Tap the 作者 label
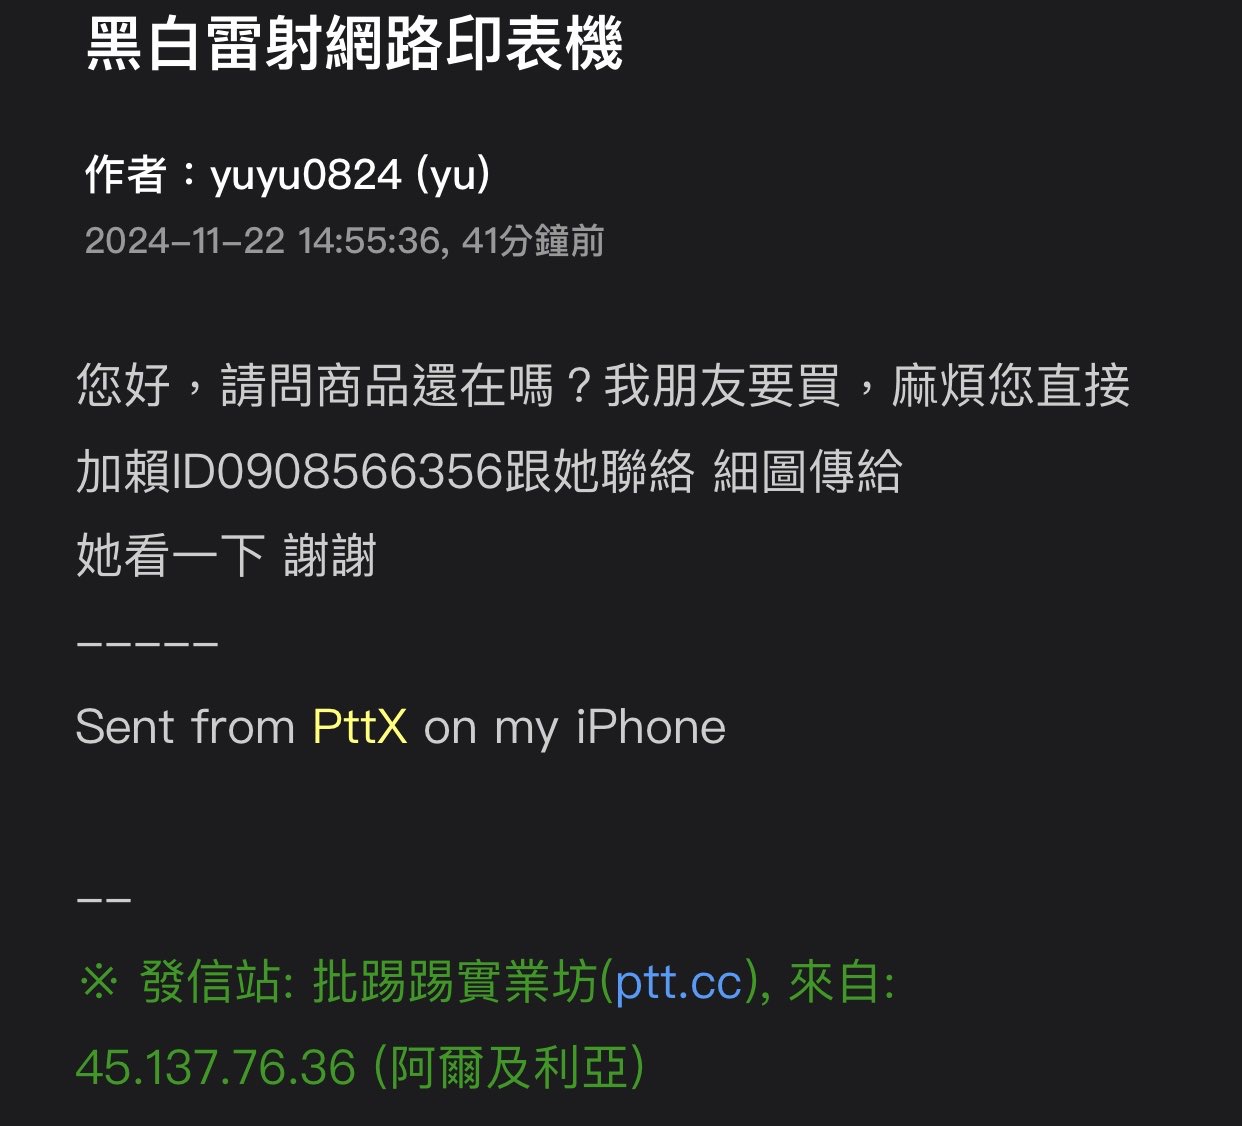This screenshot has width=1242, height=1126. coord(125,175)
